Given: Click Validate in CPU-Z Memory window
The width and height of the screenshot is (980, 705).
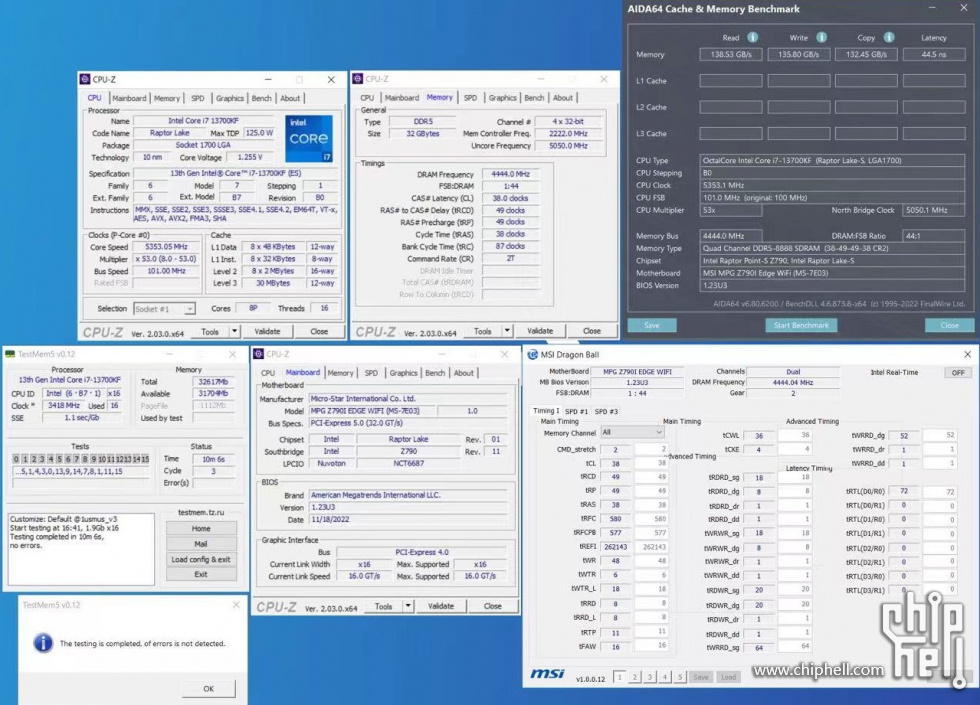Looking at the screenshot, I should point(540,331).
